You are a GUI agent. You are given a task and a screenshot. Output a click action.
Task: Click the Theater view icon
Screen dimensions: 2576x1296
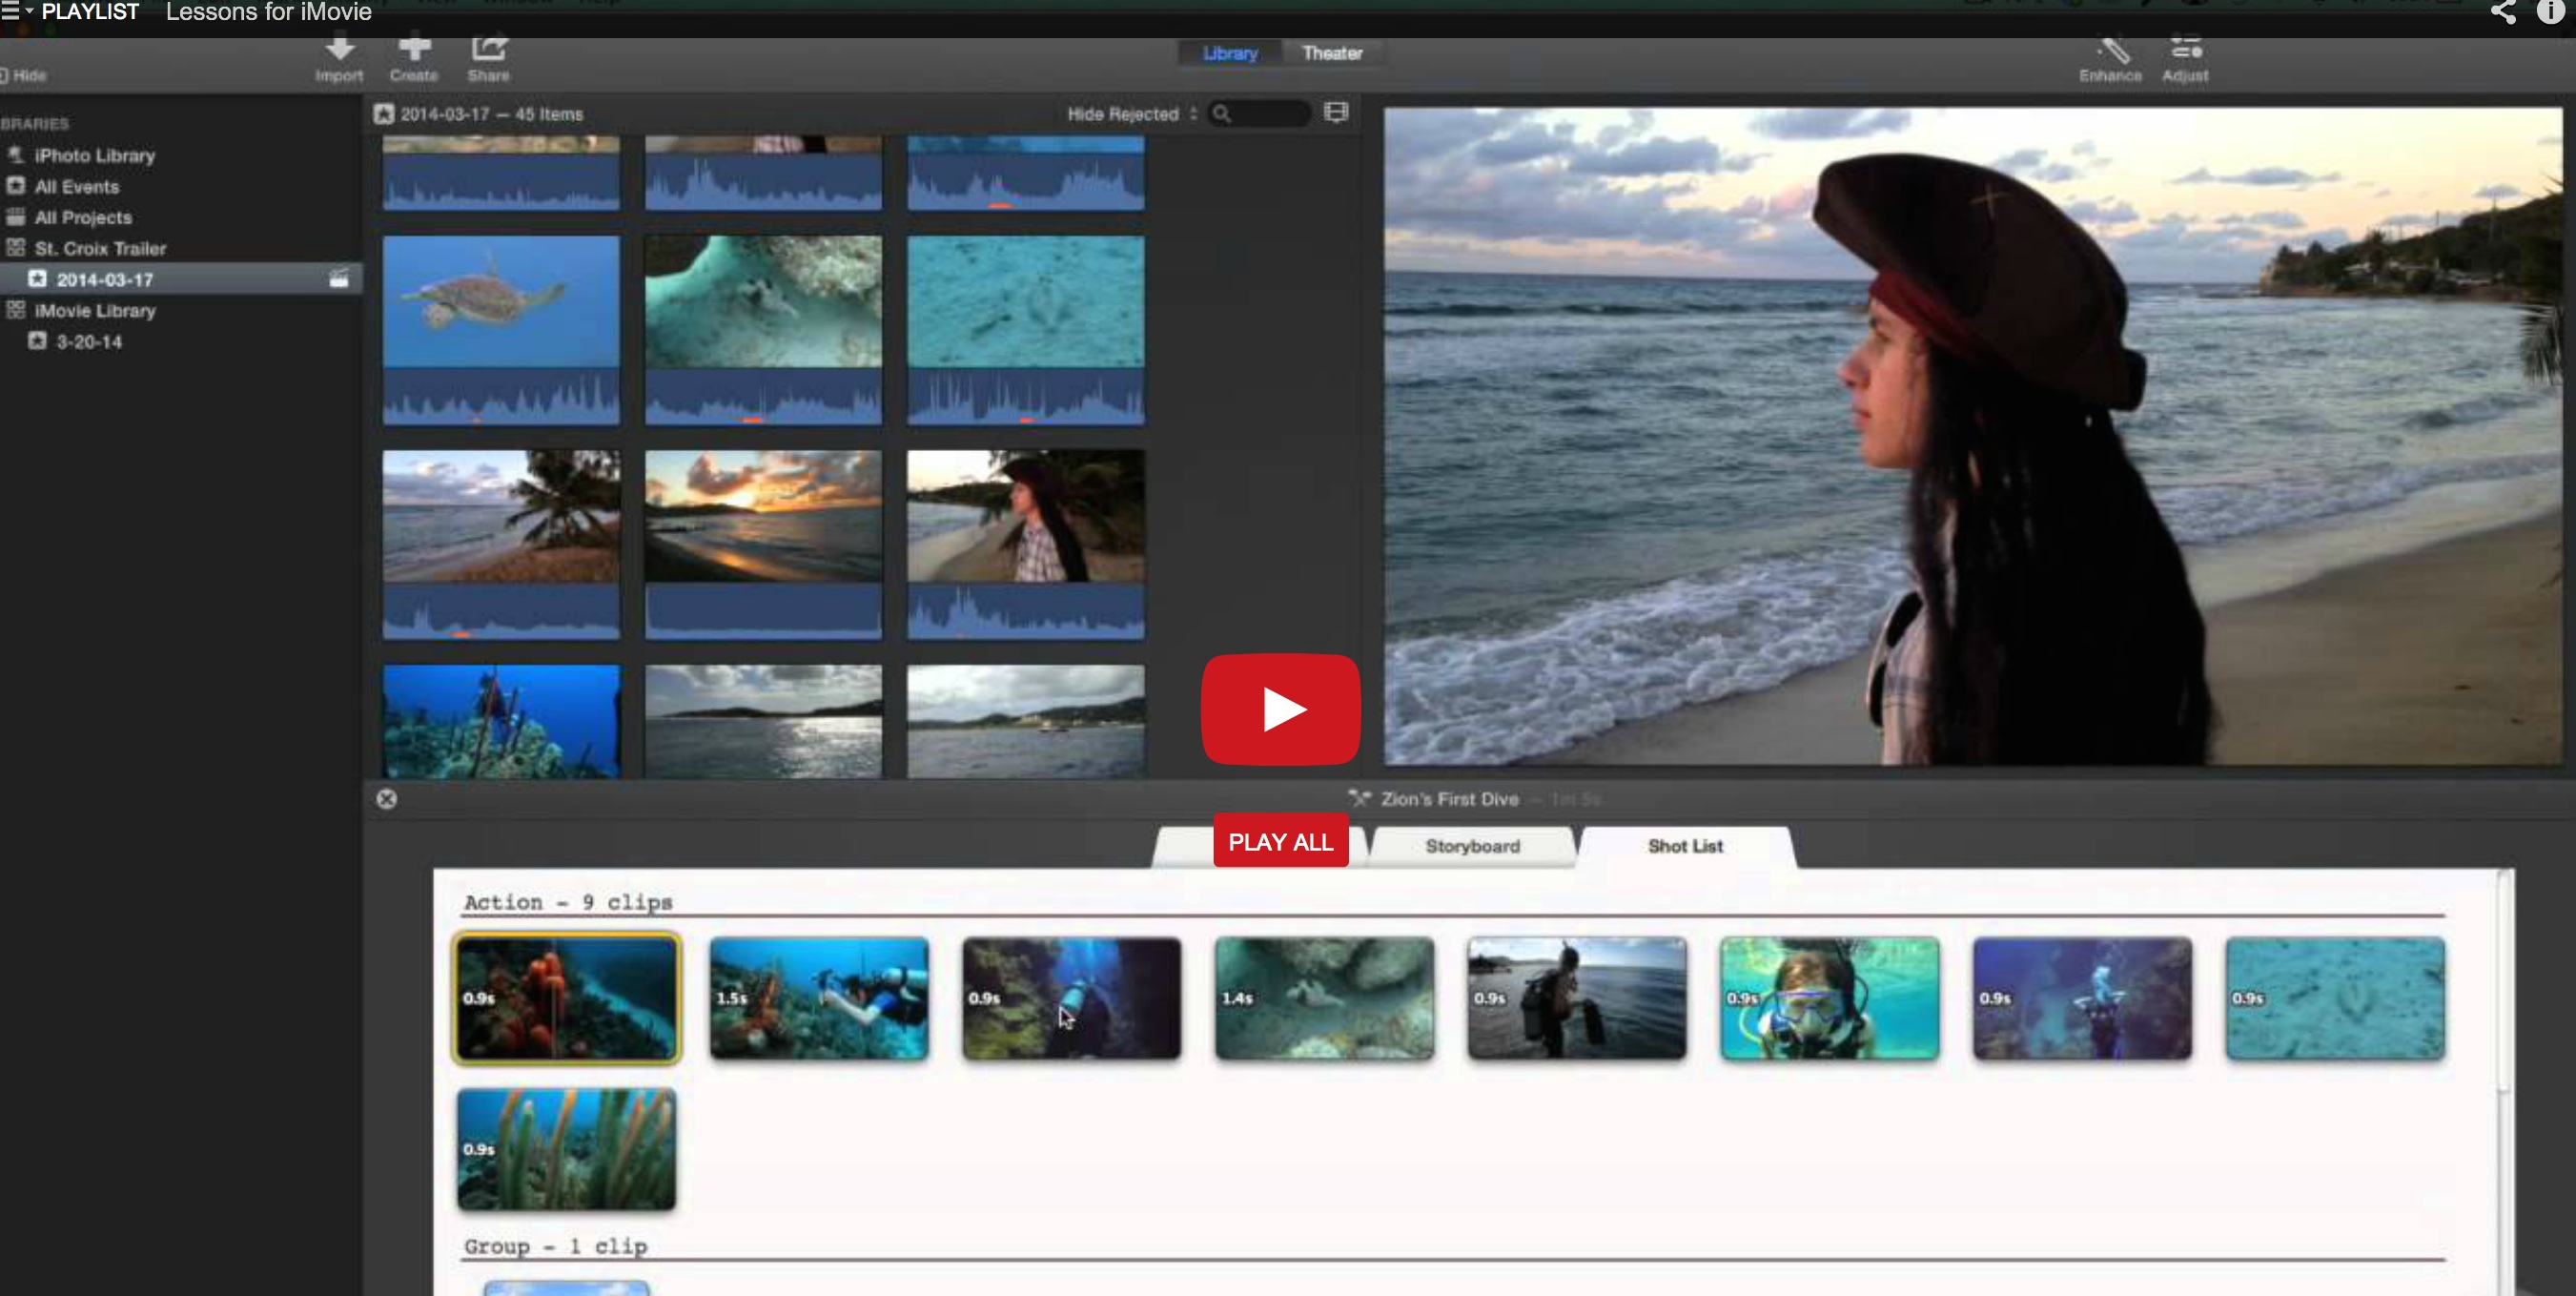click(x=1332, y=52)
